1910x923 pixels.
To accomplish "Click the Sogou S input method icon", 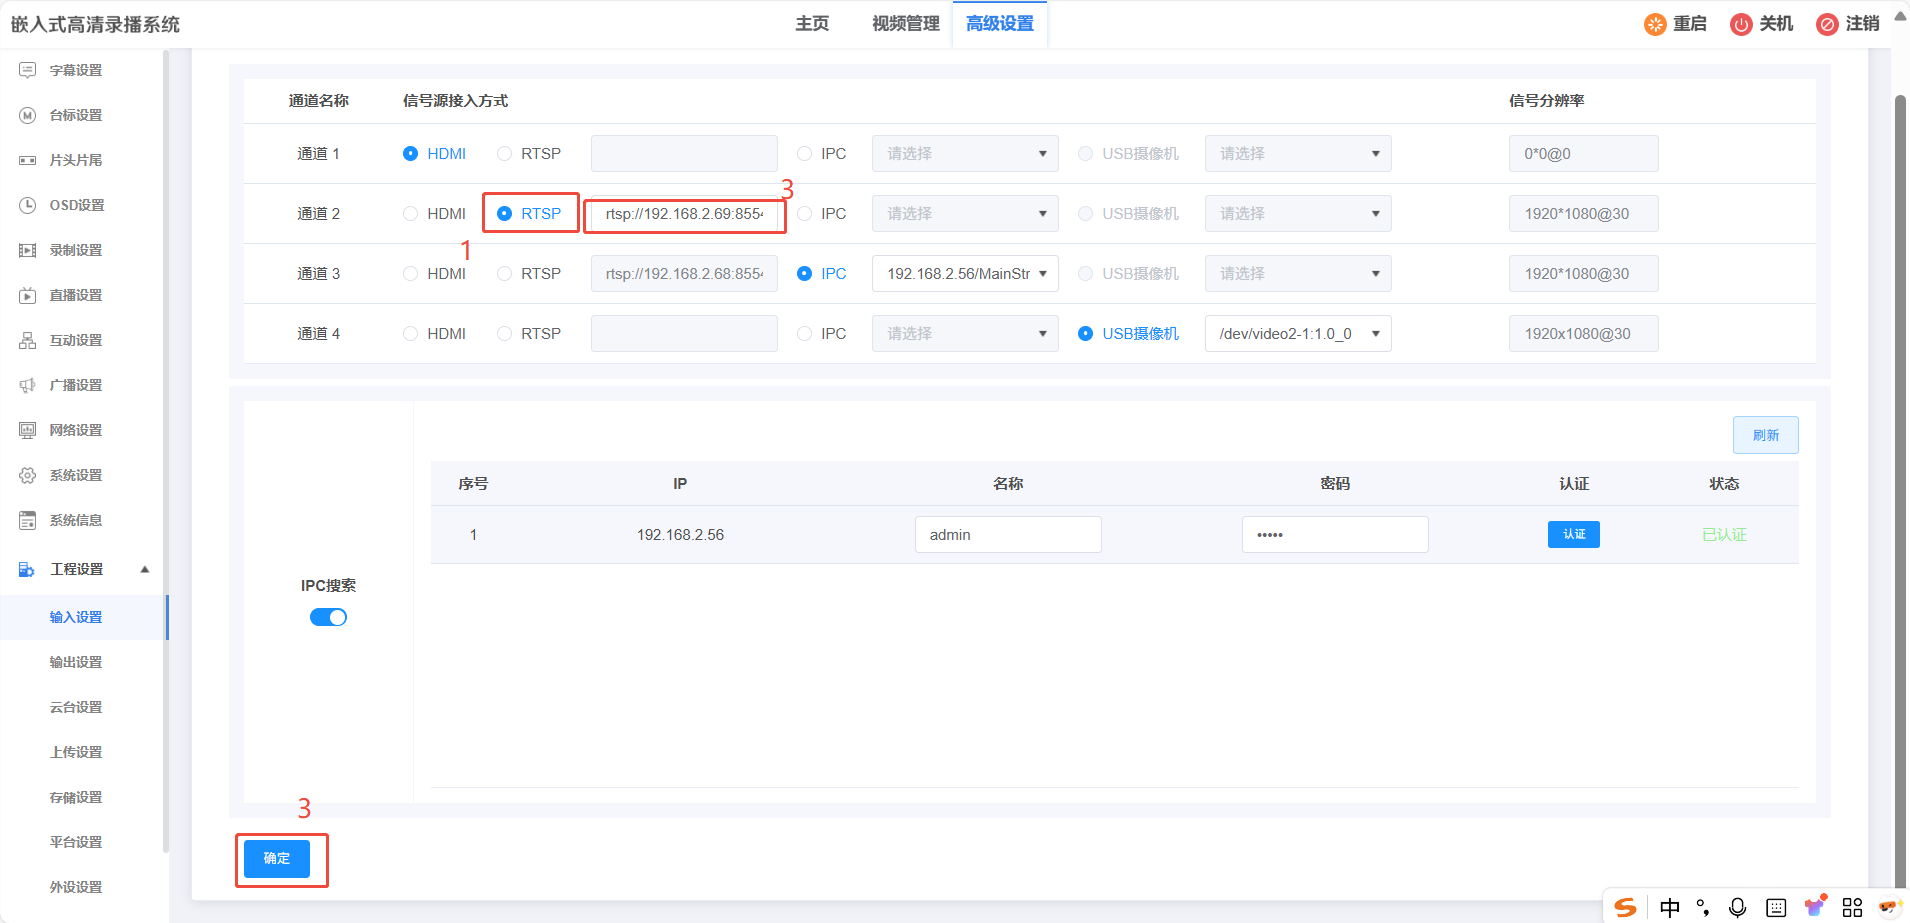I will pyautogui.click(x=1626, y=907).
